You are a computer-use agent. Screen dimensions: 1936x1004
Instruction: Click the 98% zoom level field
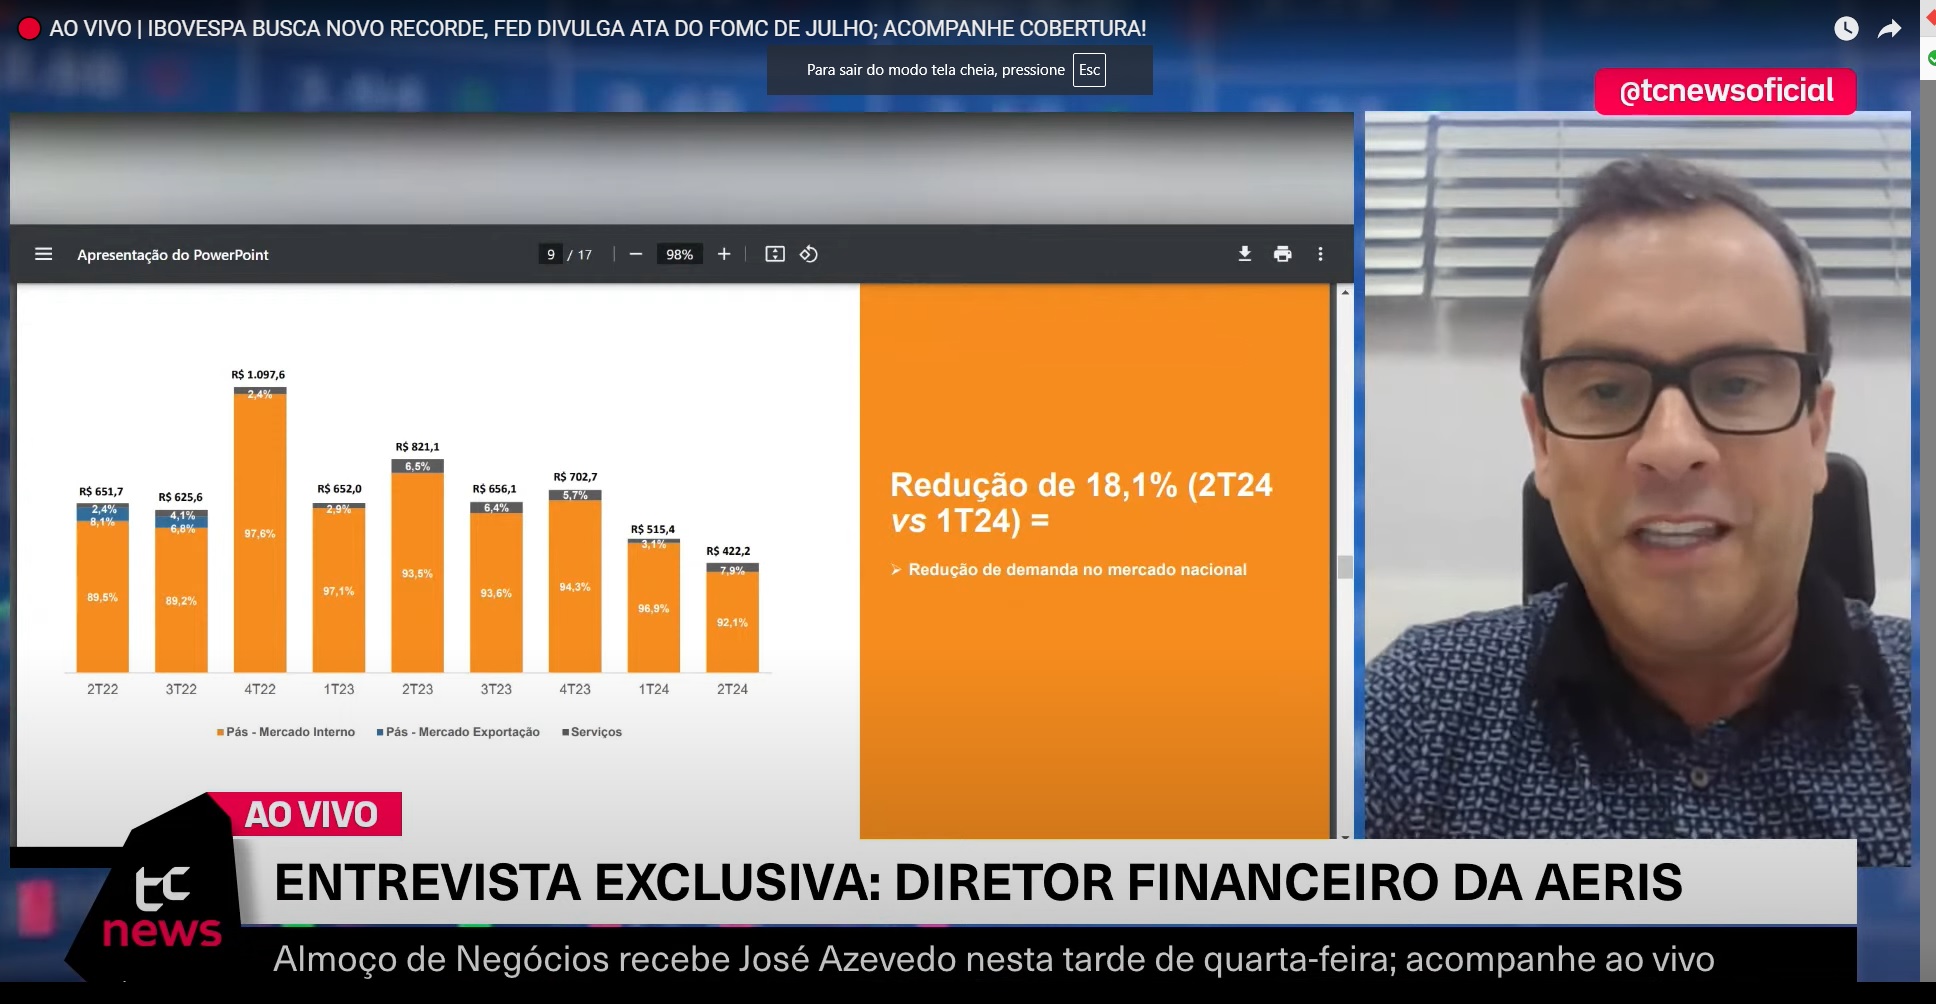tap(679, 254)
